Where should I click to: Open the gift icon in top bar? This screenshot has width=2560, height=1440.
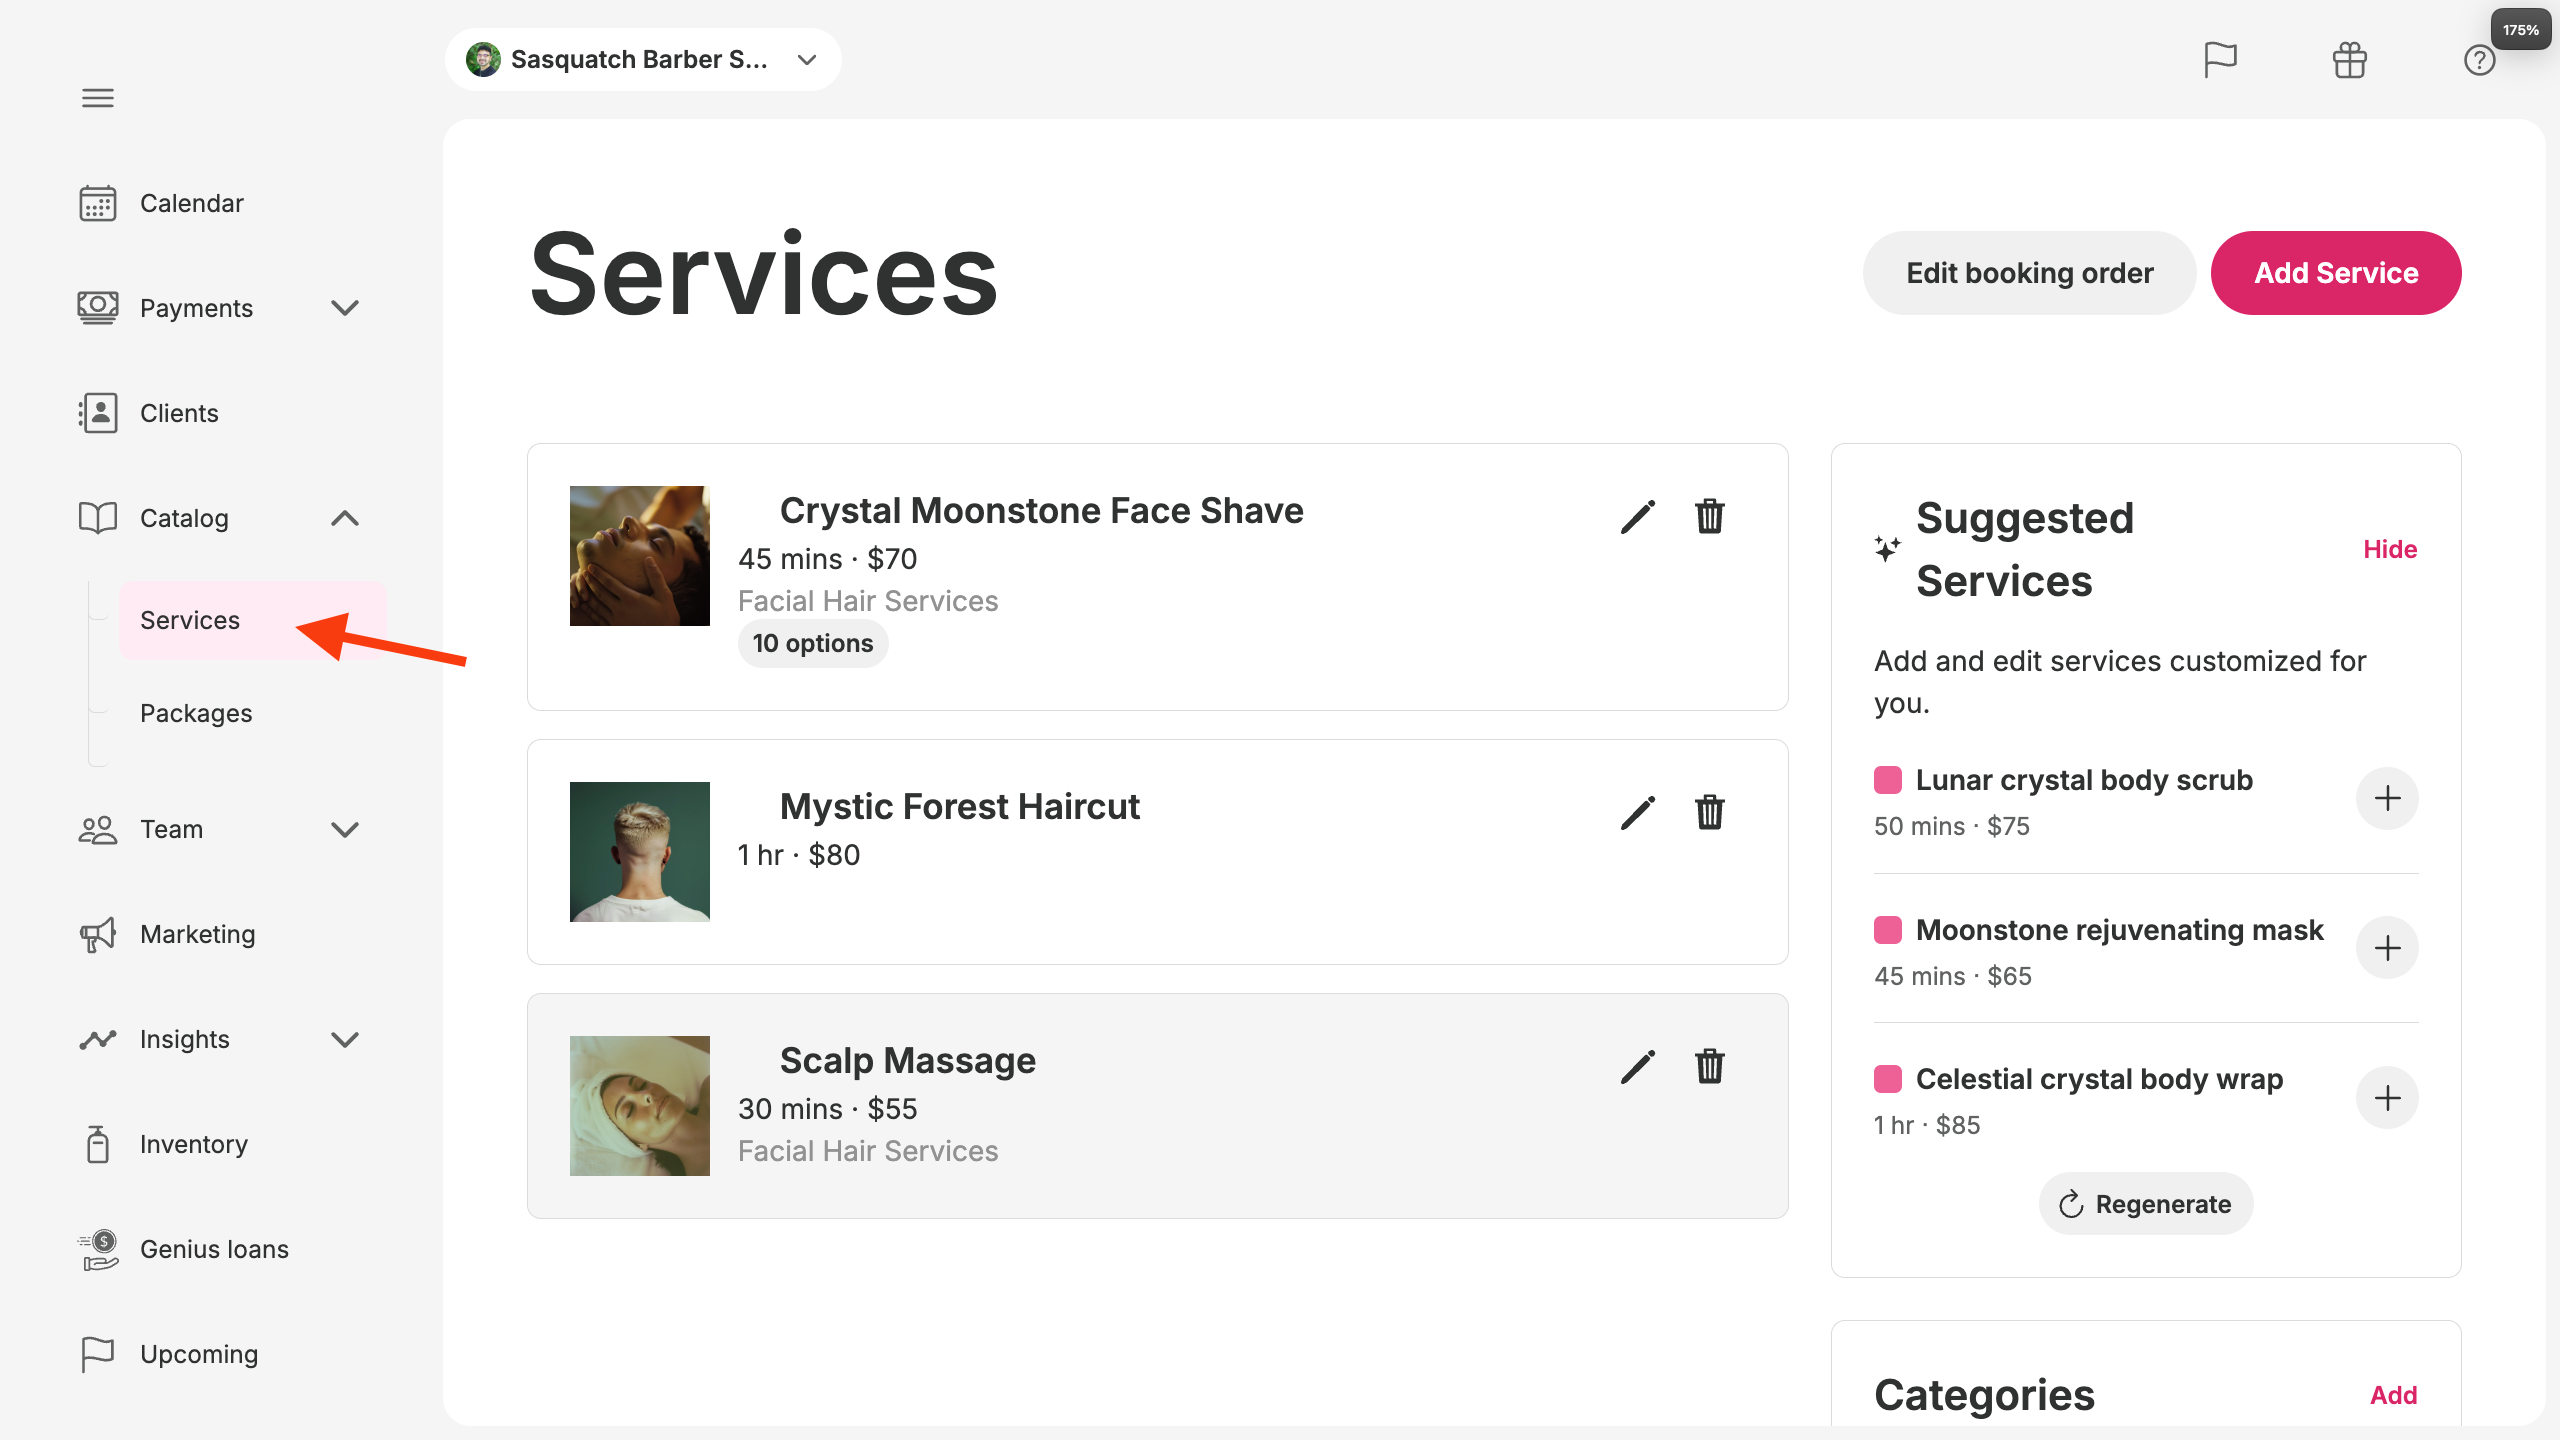[2350, 60]
